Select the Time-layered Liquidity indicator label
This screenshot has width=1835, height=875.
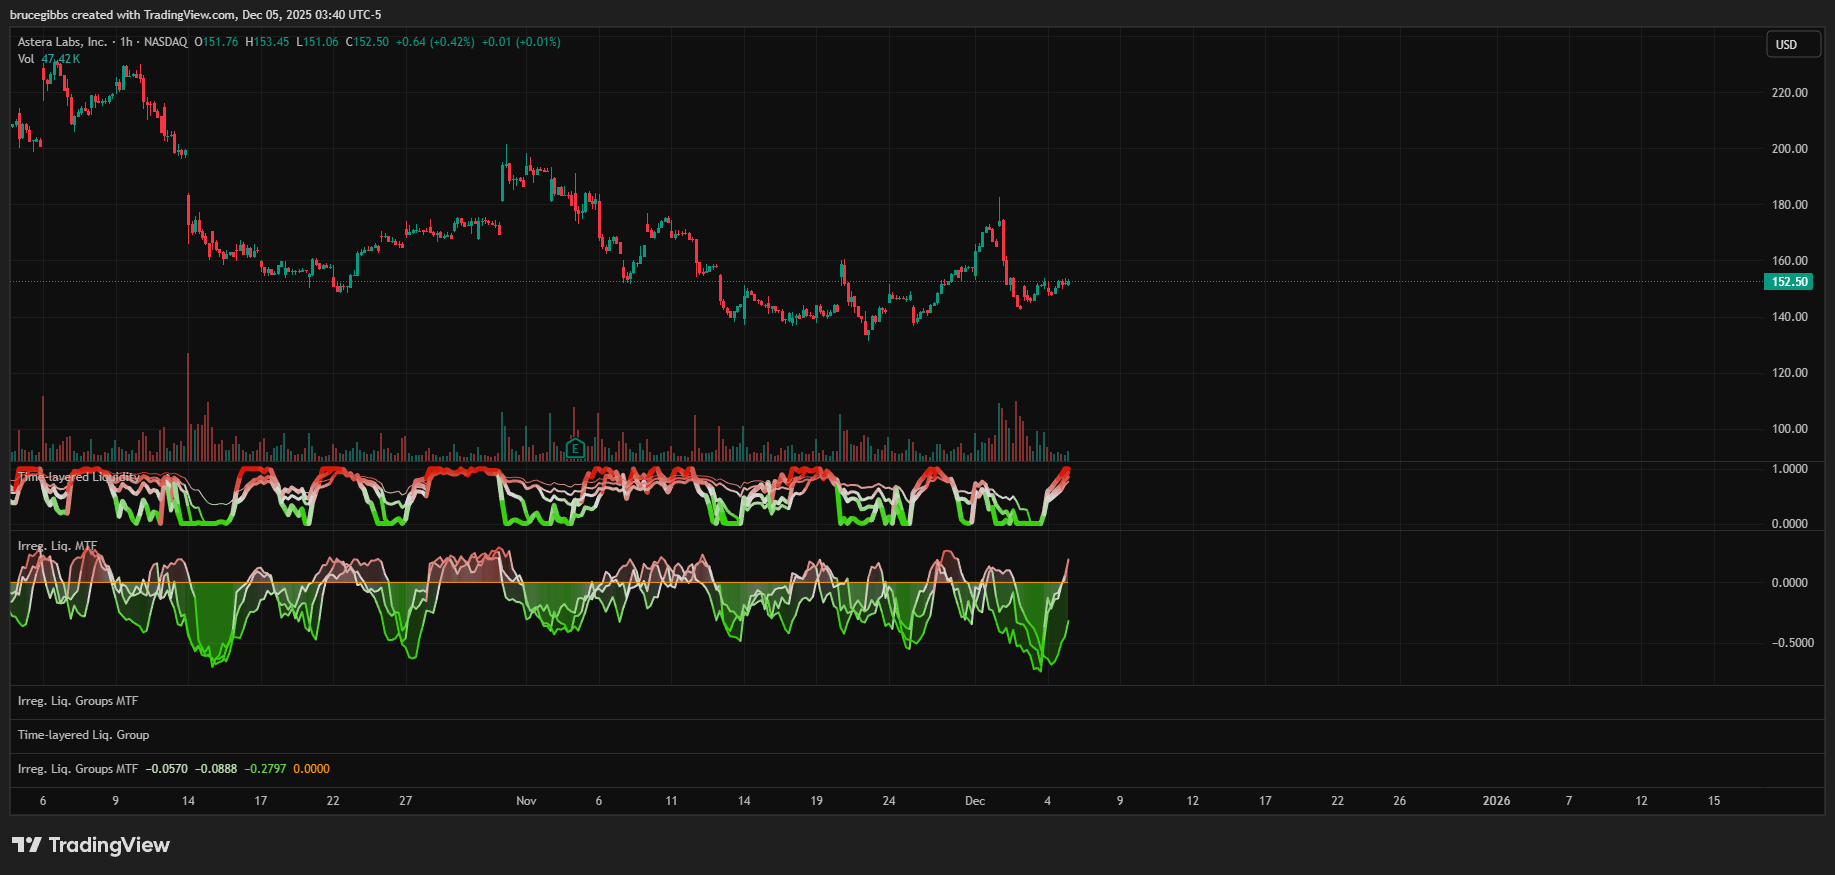click(78, 477)
